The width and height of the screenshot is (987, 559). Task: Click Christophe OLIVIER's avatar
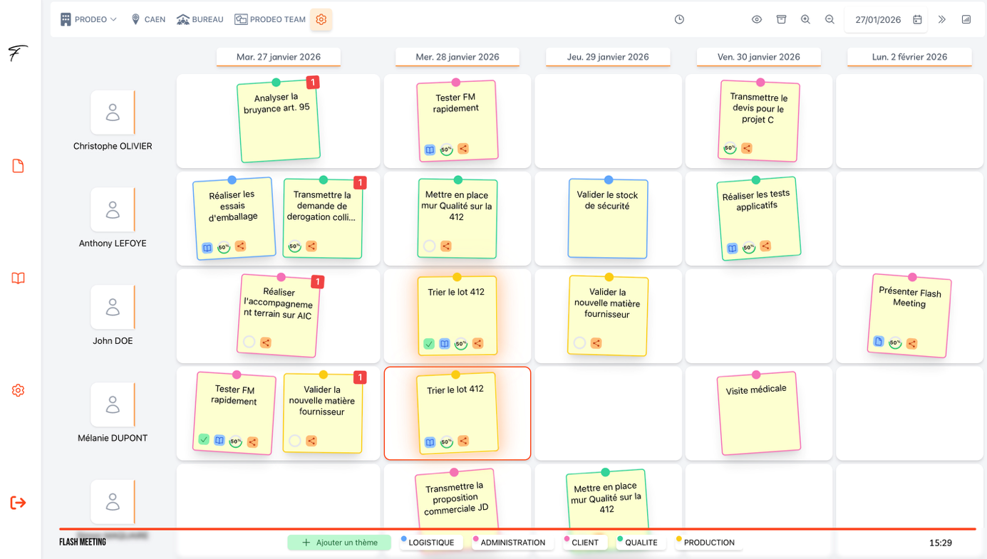coord(113,112)
